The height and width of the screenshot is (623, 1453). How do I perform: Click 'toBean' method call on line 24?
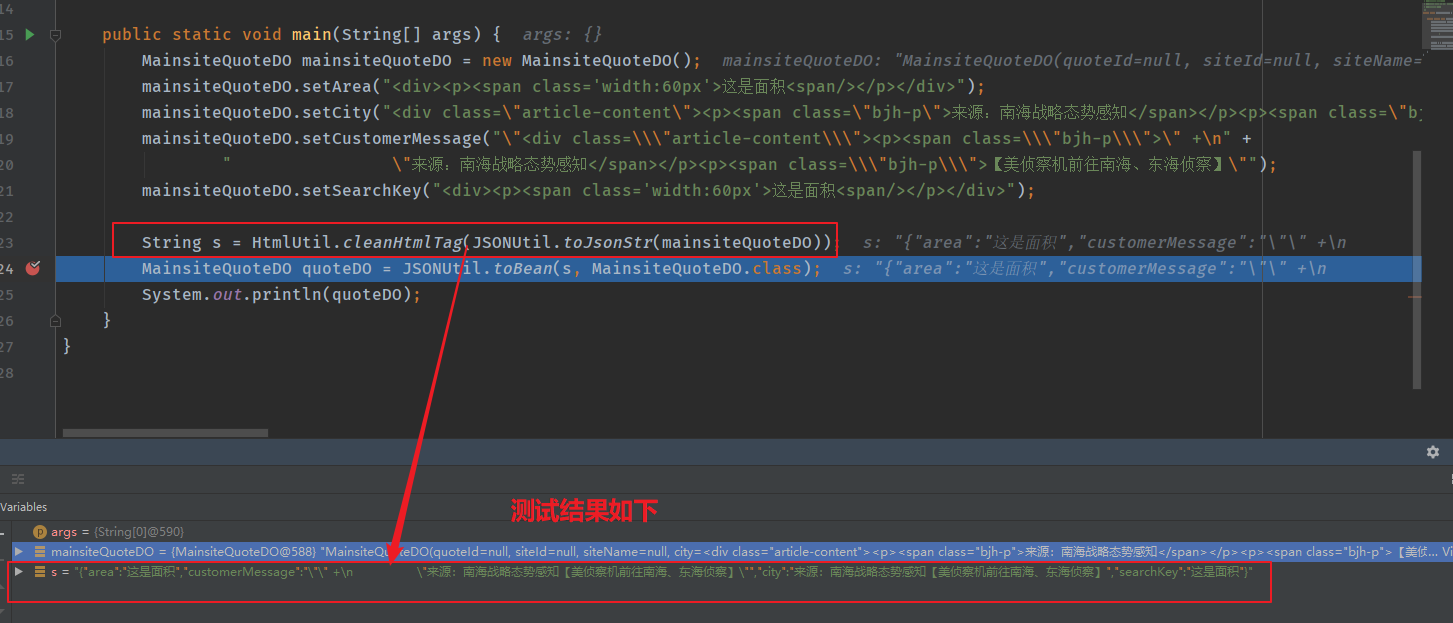522,268
